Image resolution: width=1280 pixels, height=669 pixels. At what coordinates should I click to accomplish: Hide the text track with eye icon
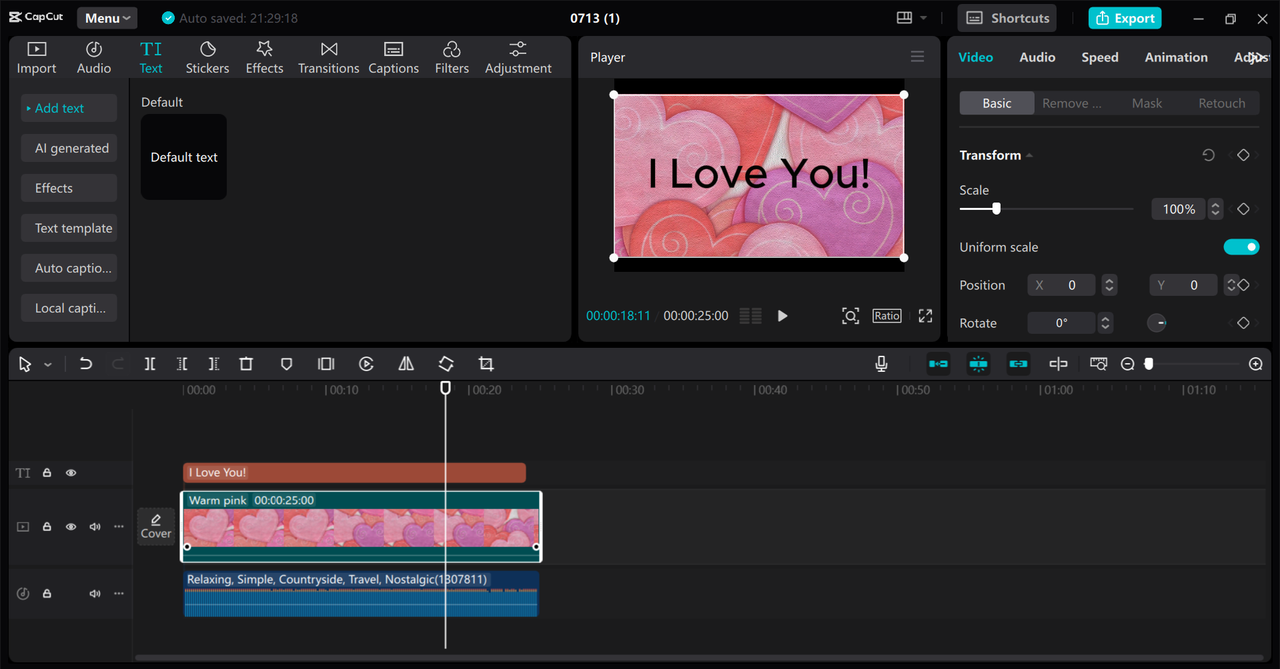point(71,473)
